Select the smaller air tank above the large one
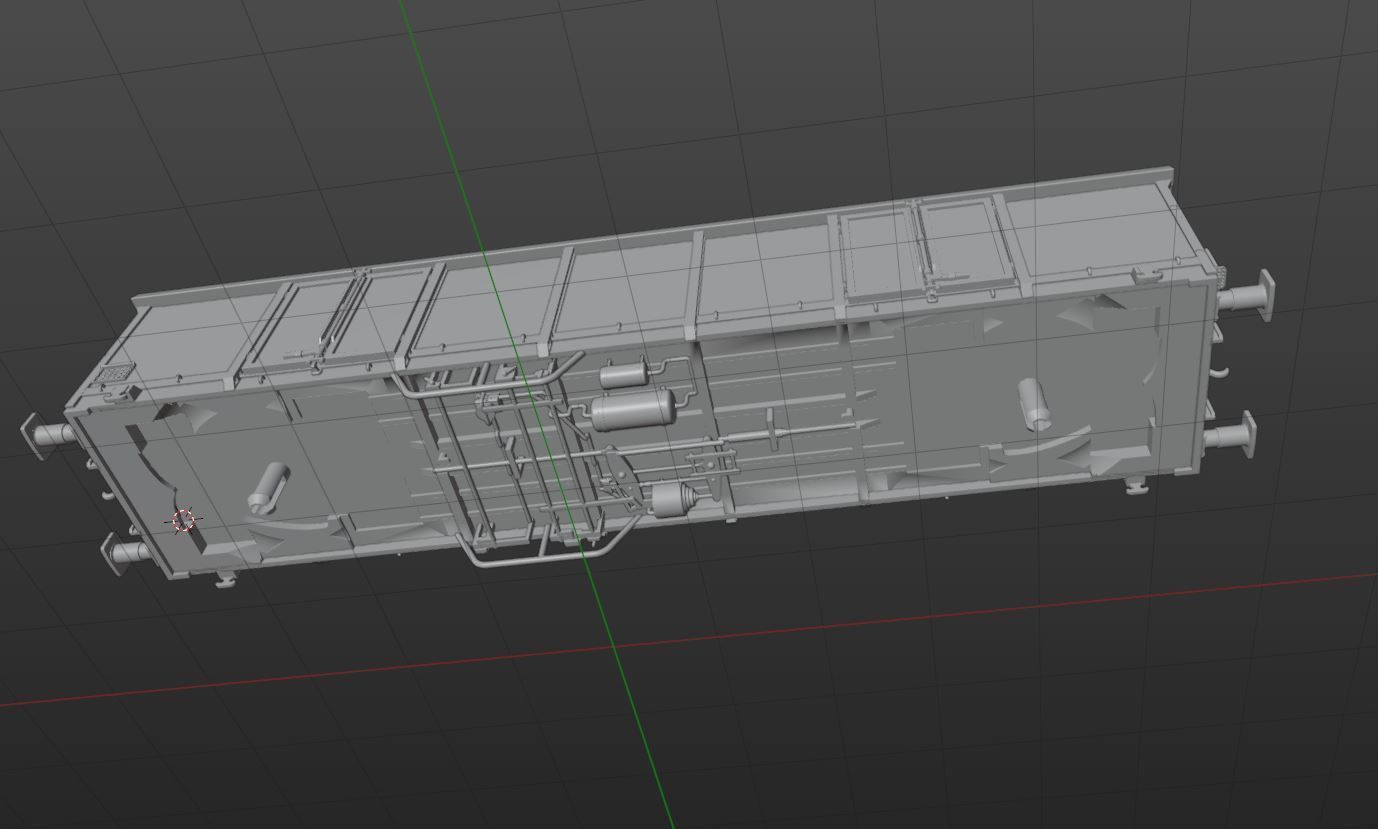Viewport: 1378px width, 829px height. pos(624,375)
